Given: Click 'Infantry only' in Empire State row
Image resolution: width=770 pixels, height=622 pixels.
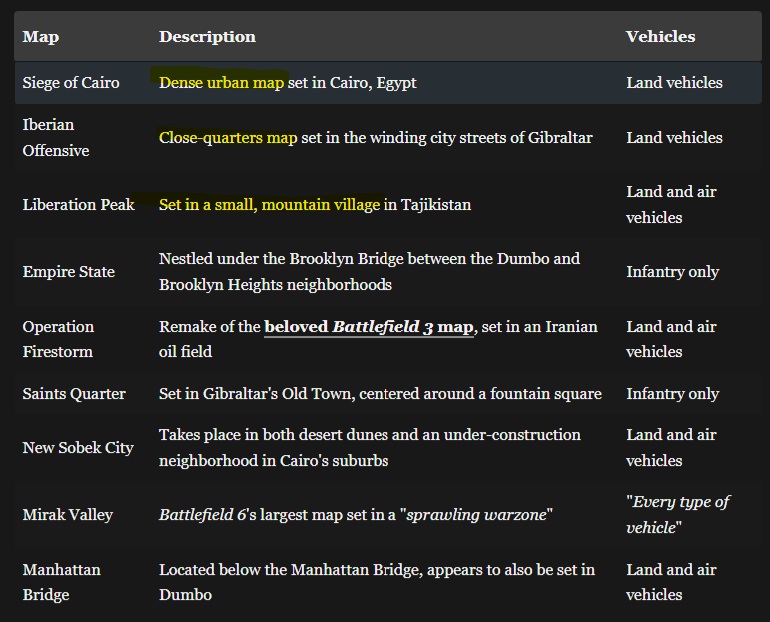Looking at the screenshot, I should coord(672,271).
